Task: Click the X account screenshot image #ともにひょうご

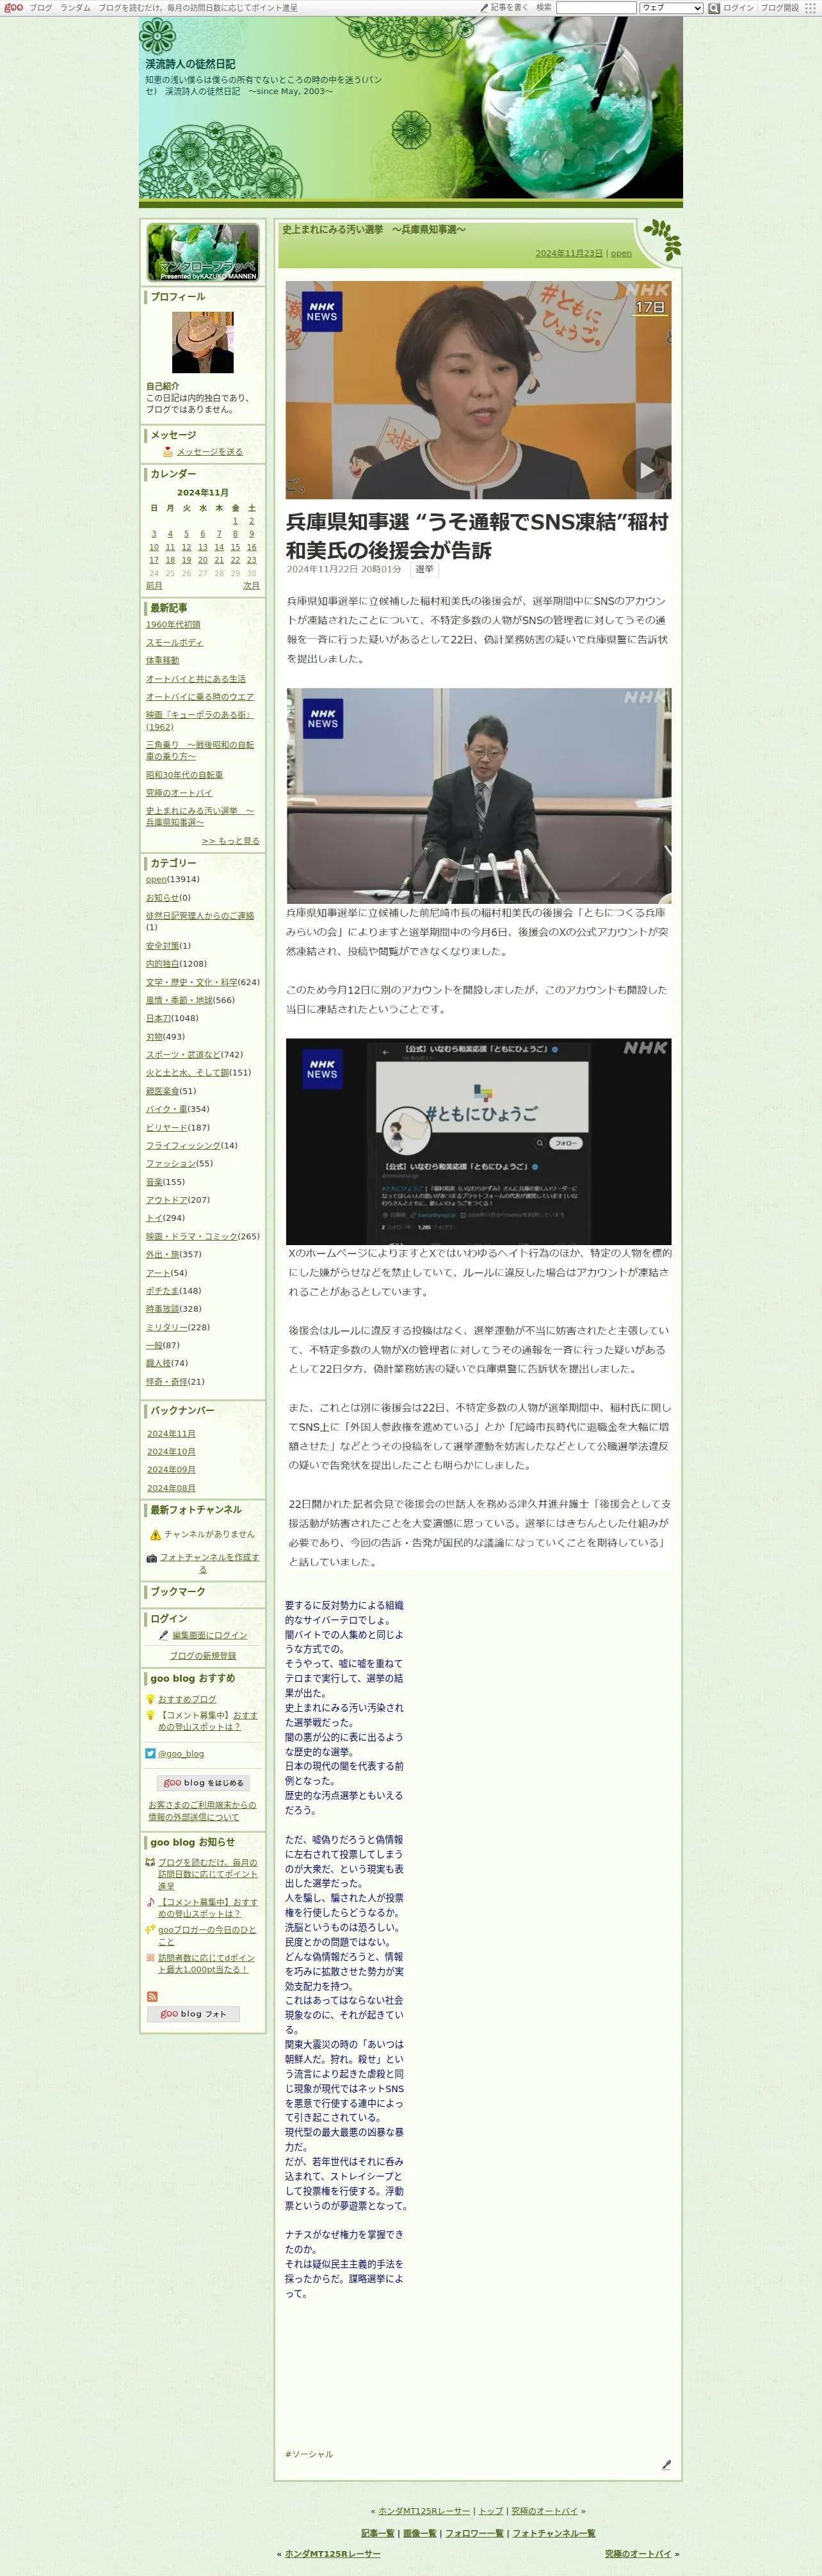Action: pyautogui.click(x=478, y=1141)
